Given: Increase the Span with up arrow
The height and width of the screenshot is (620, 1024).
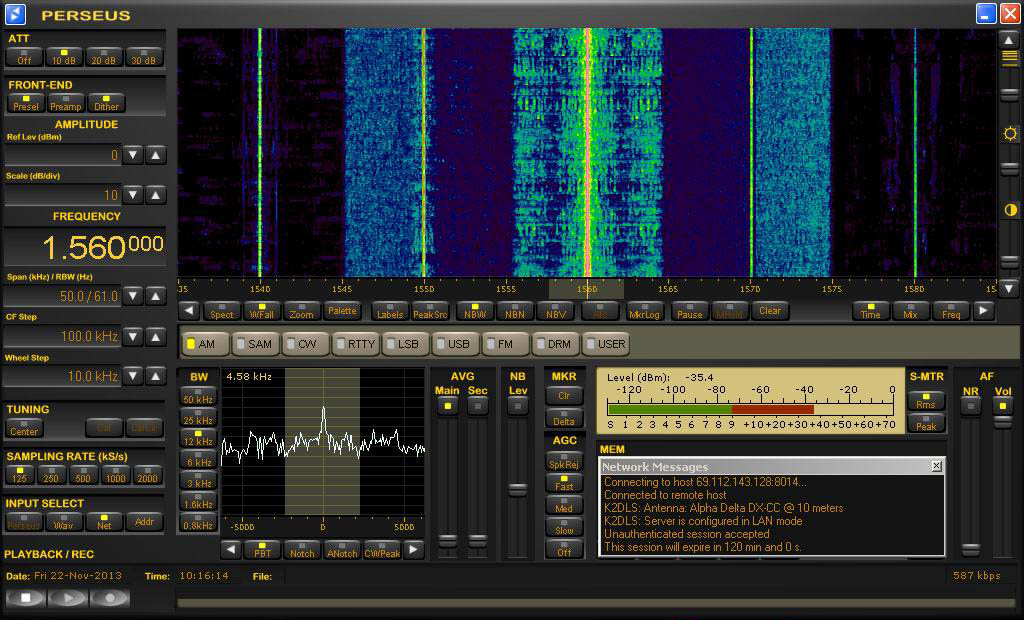Looking at the screenshot, I should tap(155, 296).
